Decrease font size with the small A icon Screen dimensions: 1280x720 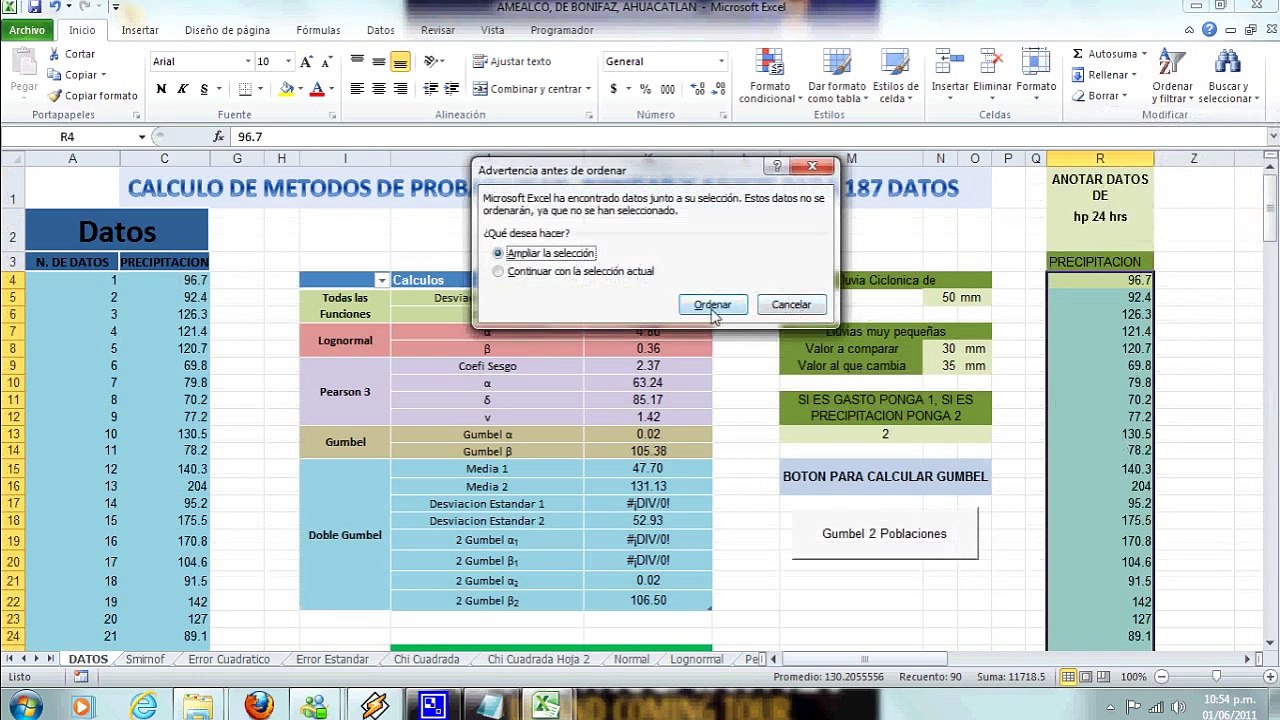pos(328,62)
